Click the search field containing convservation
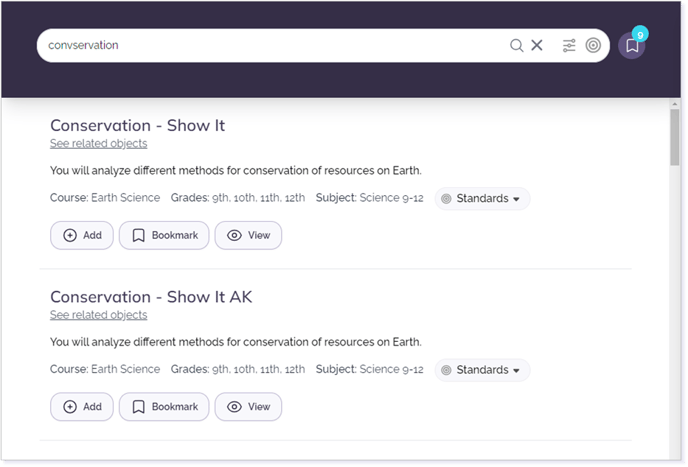 click(272, 45)
